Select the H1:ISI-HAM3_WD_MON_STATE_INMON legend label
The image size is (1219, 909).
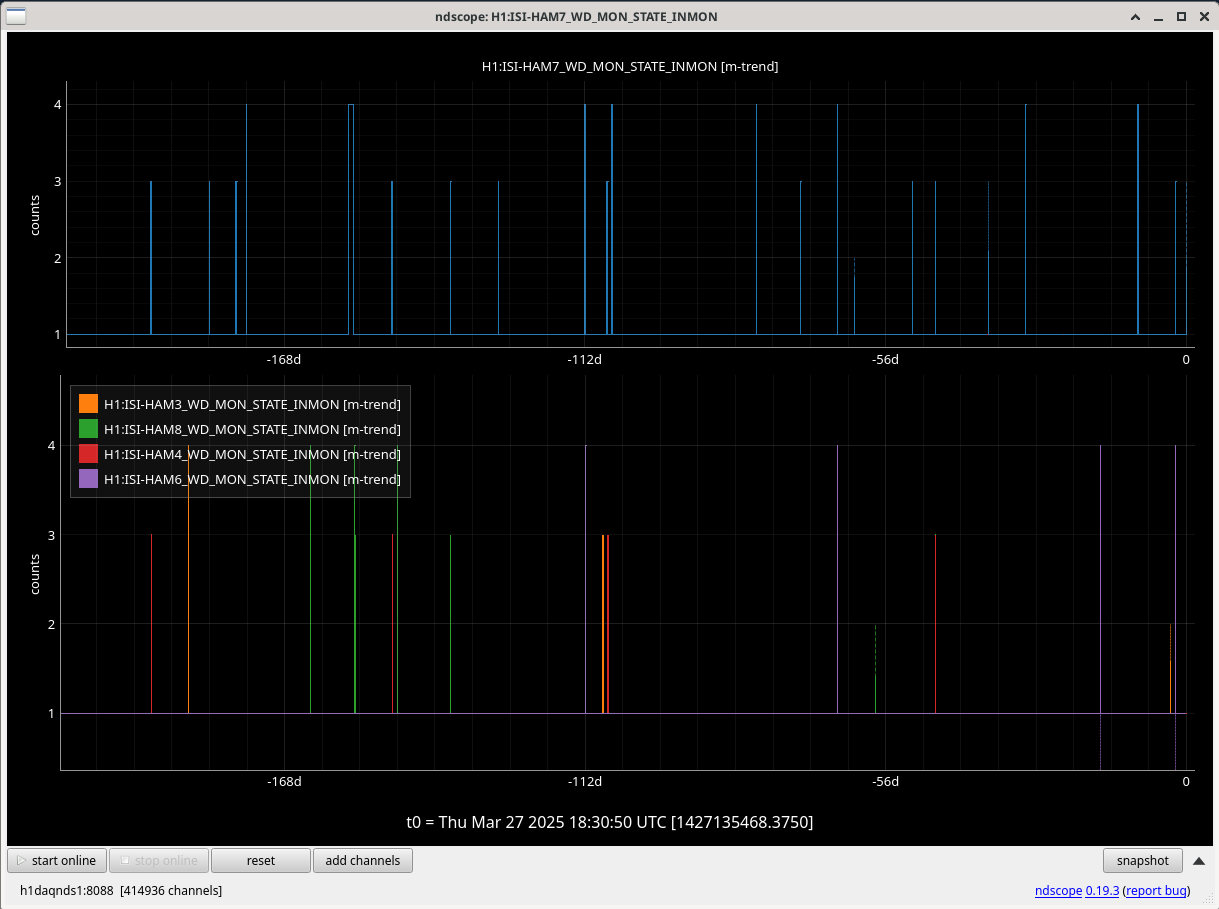[252, 404]
